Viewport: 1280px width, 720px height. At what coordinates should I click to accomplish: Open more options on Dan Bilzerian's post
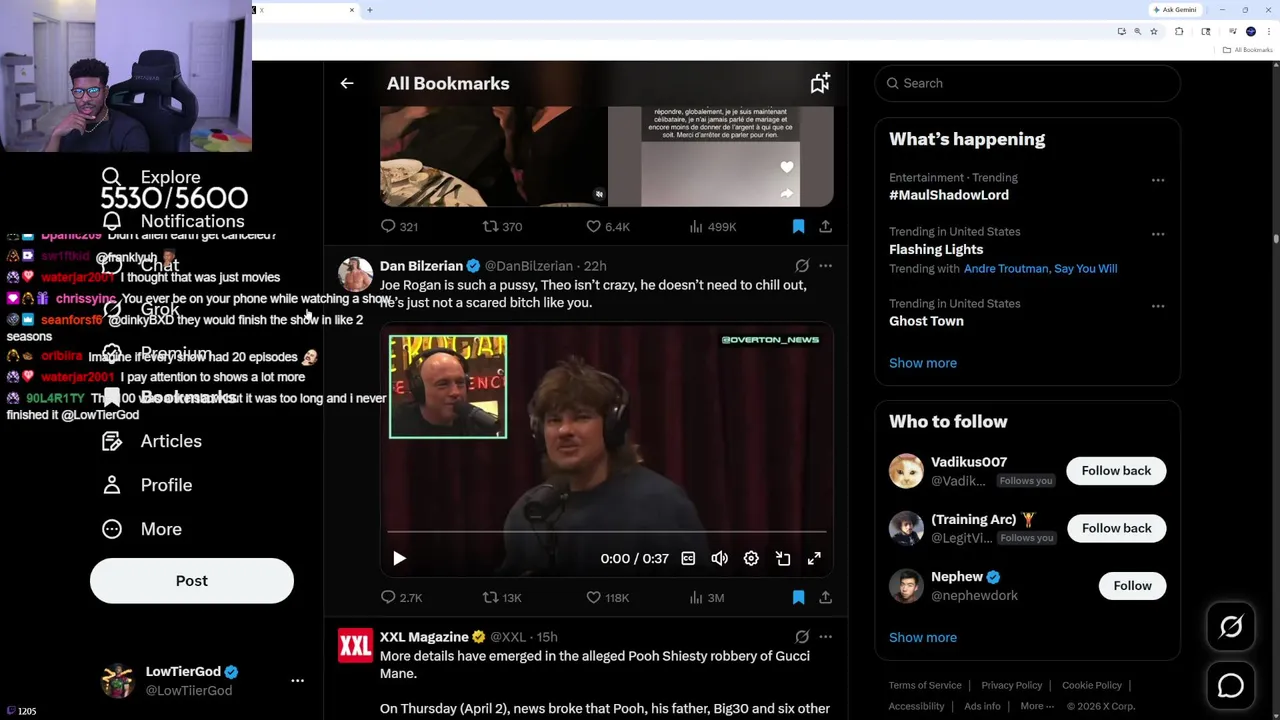[825, 266]
